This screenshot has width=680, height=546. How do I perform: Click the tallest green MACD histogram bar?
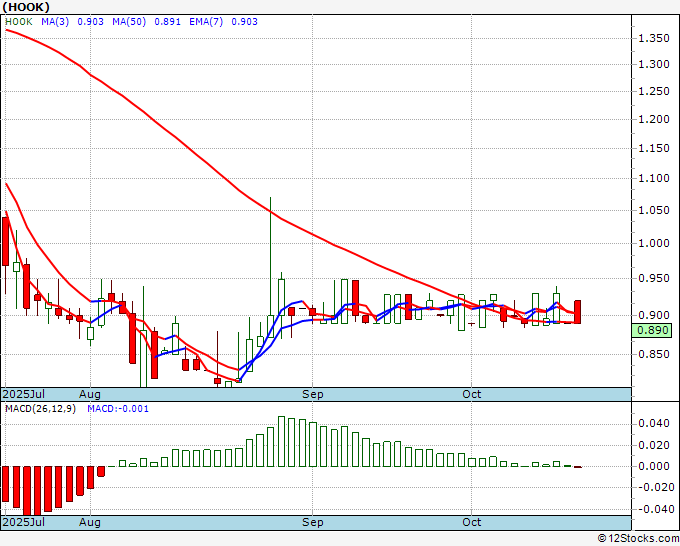282,441
